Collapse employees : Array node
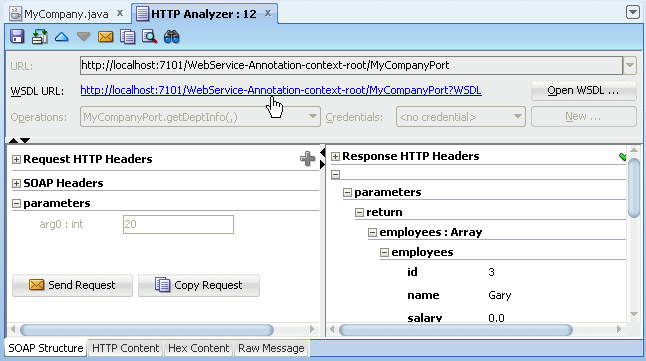The width and height of the screenshot is (646, 361). tap(372, 233)
